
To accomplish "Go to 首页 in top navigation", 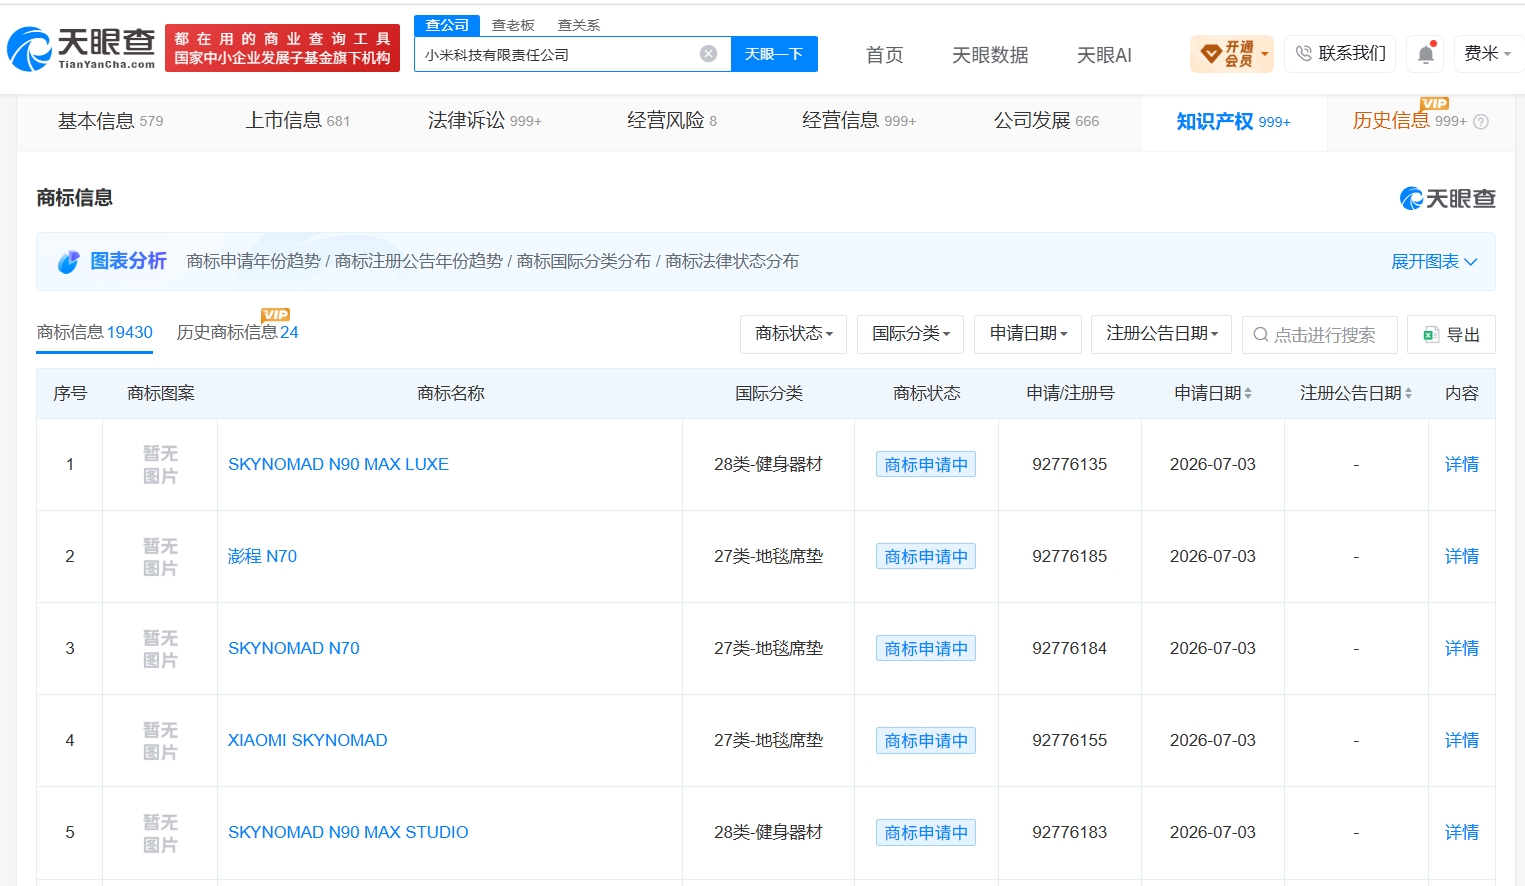I will pos(884,55).
